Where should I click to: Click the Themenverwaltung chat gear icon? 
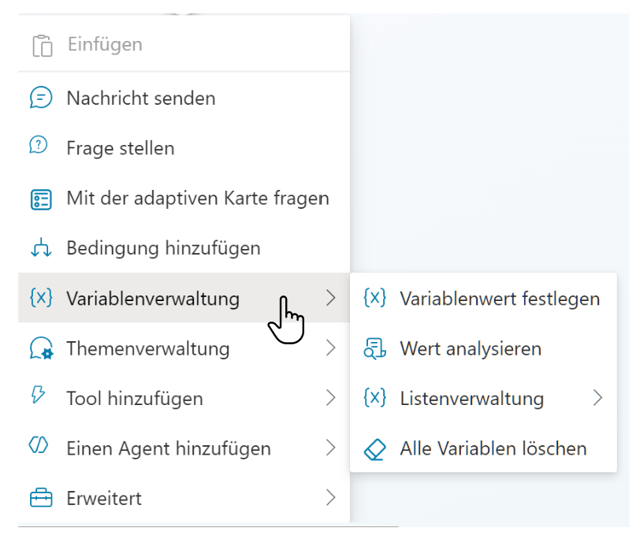coord(41,348)
